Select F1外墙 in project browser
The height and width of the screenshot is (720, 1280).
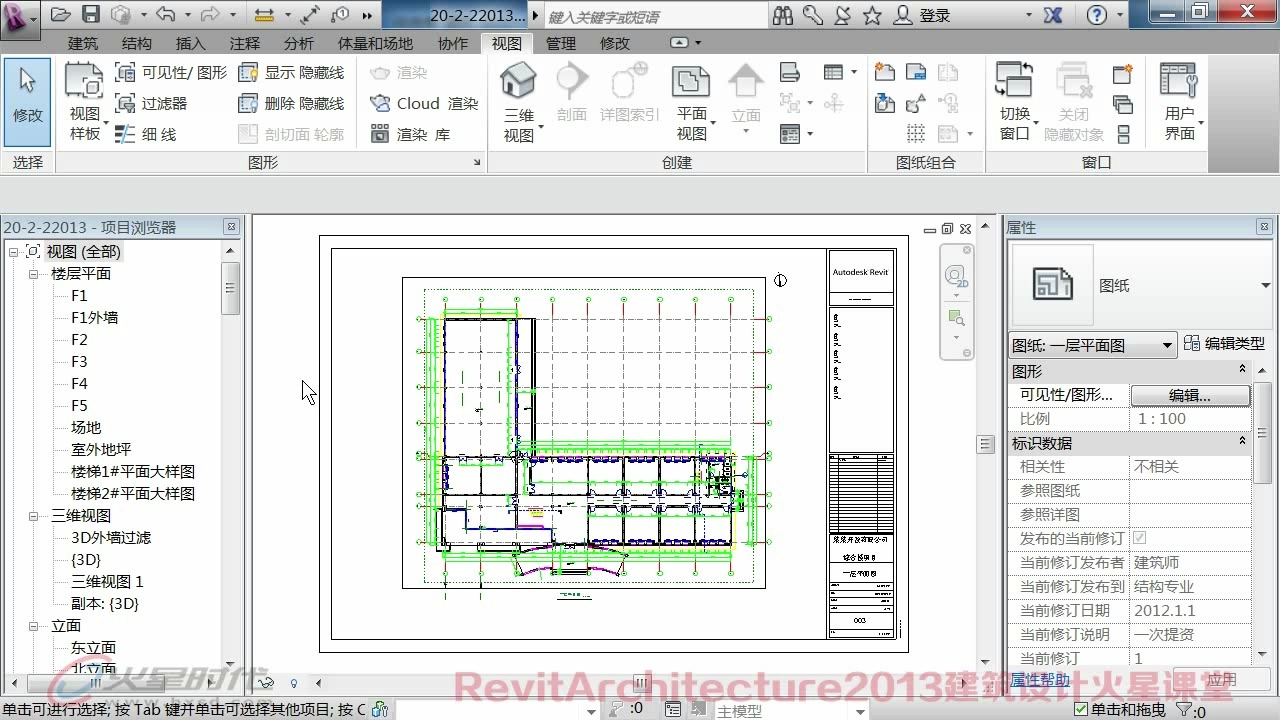point(95,318)
